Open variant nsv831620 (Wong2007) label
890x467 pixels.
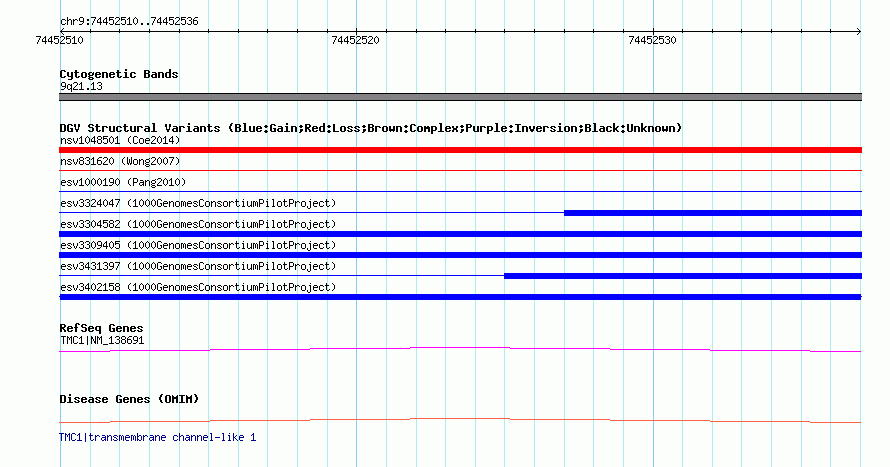click(x=120, y=161)
